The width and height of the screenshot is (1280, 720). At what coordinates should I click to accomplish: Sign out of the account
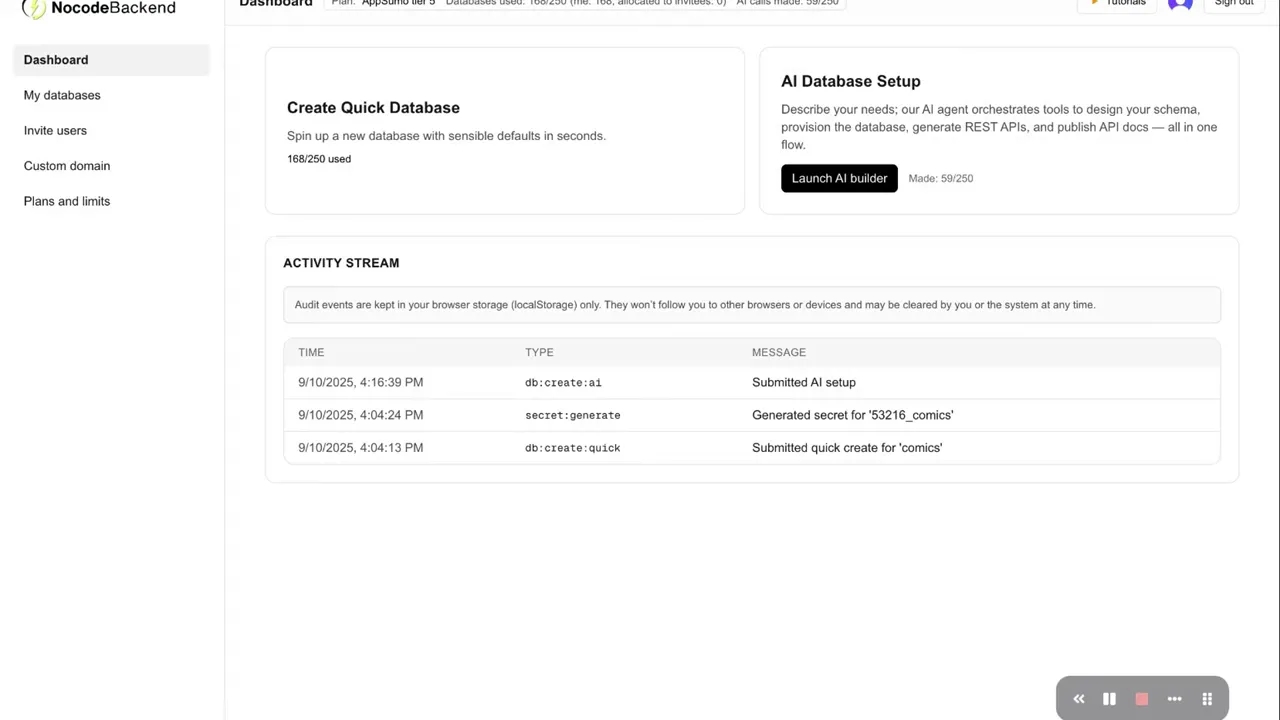pos(1233,4)
